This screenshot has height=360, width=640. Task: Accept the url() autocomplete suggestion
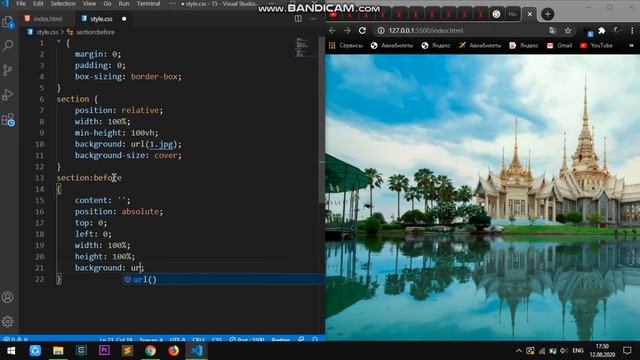224,280
